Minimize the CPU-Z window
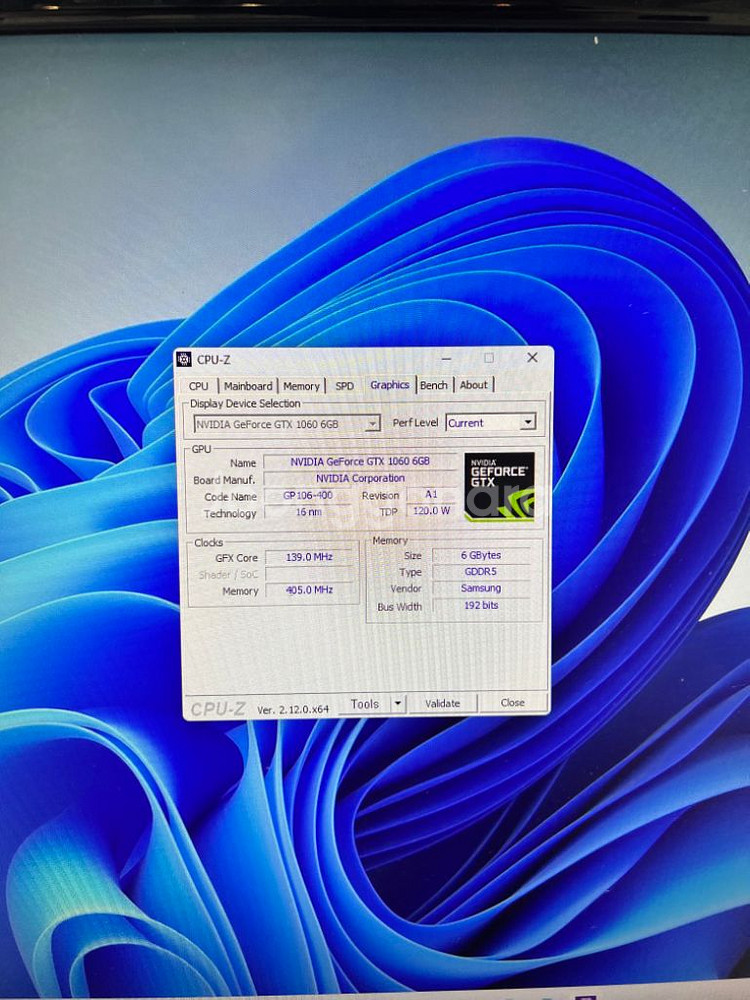Image resolution: width=750 pixels, height=1000 pixels. click(x=445, y=358)
